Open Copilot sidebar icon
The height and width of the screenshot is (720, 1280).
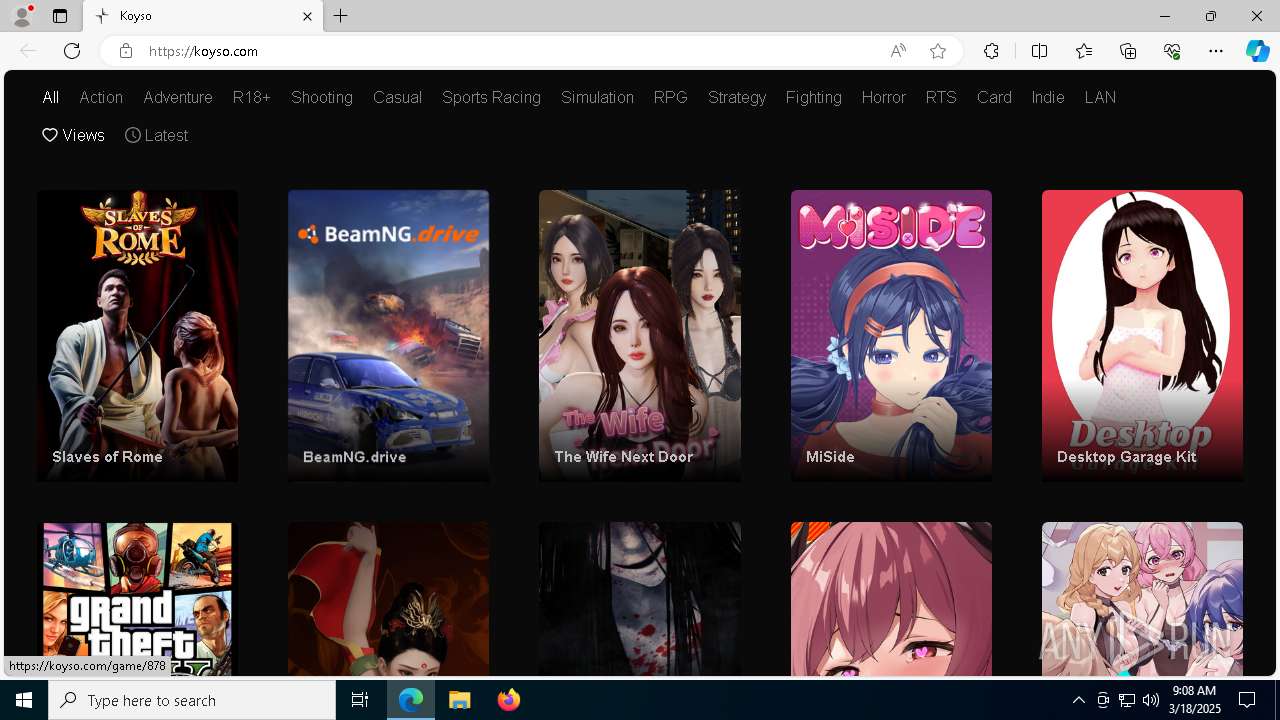[x=1257, y=51]
